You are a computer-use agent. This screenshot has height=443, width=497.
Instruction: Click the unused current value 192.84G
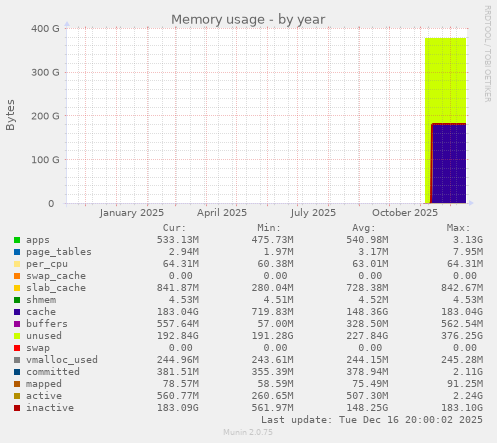(178, 336)
